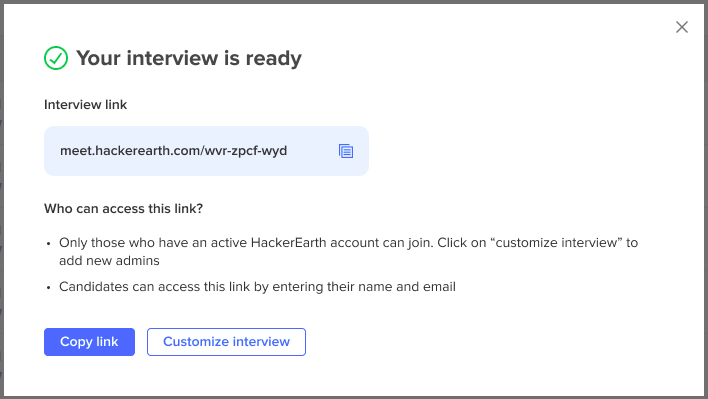Click the Who can access this link heading
The width and height of the screenshot is (708, 399).
123,209
